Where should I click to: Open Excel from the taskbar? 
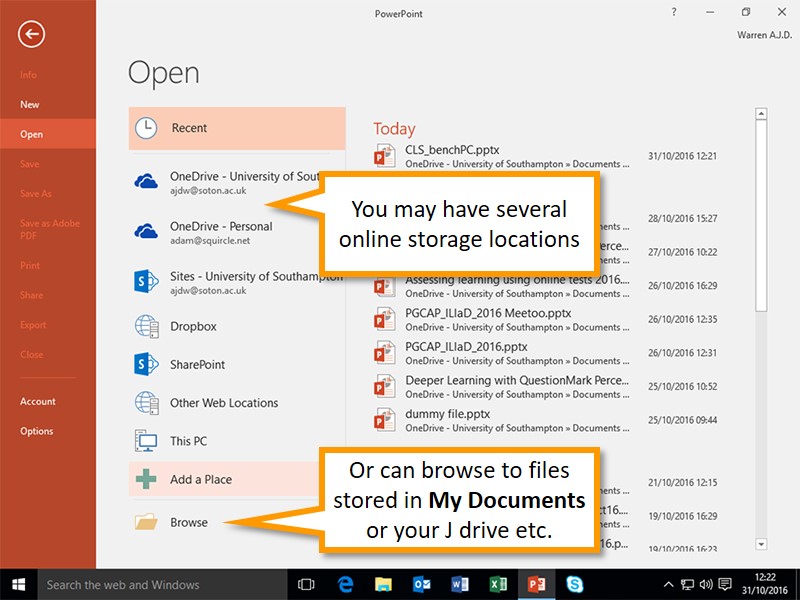coord(498,585)
